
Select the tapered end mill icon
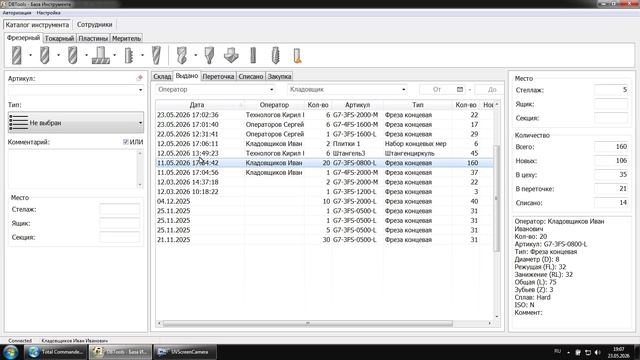click(x=156, y=55)
